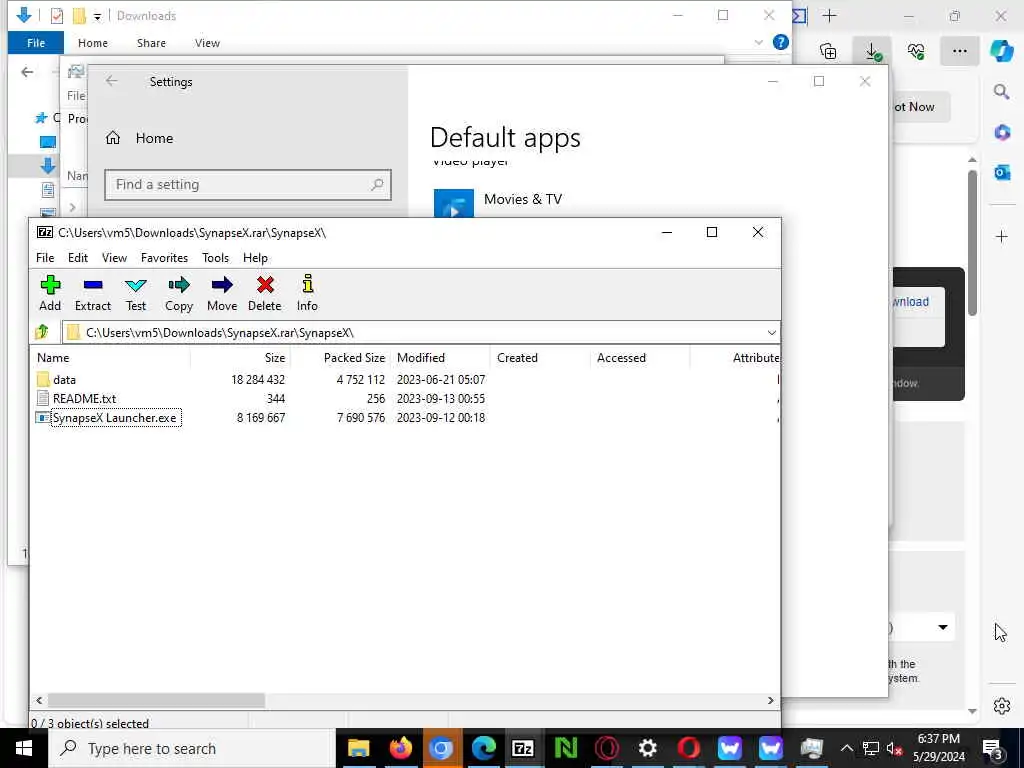
Task: Click the Explorer help question icon
Action: click(x=780, y=42)
